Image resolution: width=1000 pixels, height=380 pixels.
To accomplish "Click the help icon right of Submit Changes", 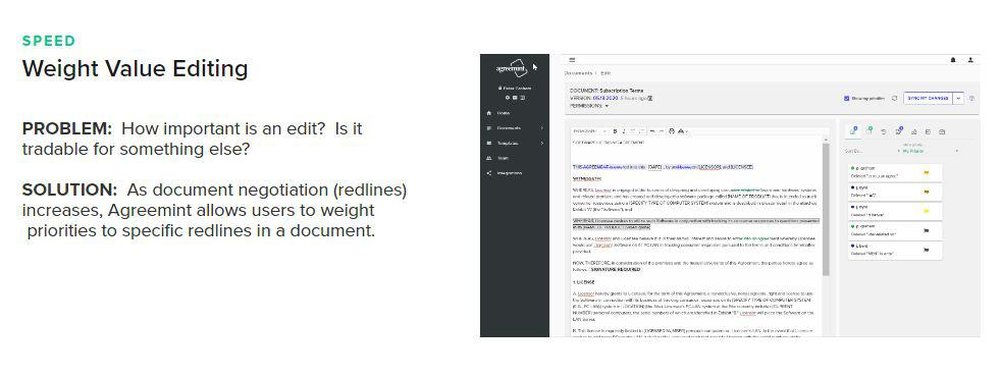I will 972,98.
